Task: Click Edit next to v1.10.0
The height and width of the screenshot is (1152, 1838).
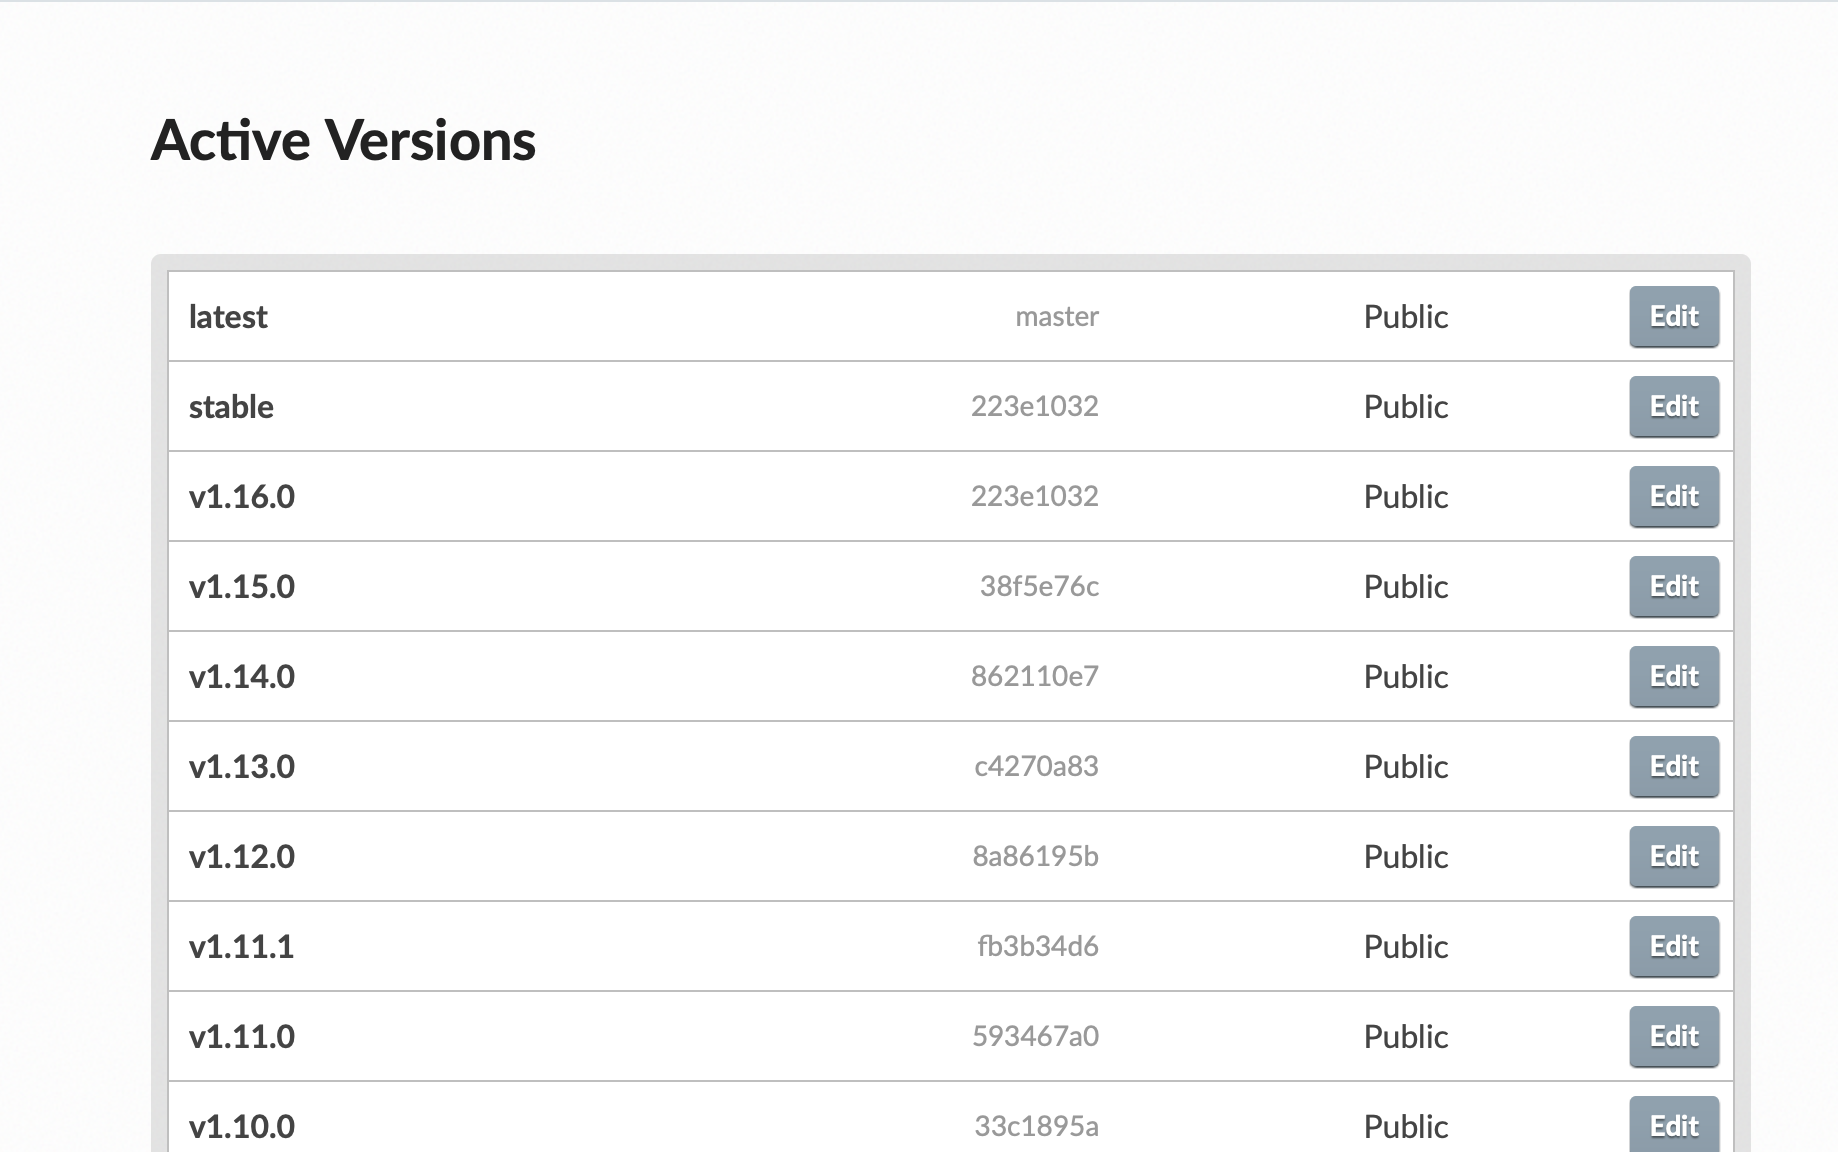Action: (1673, 1126)
